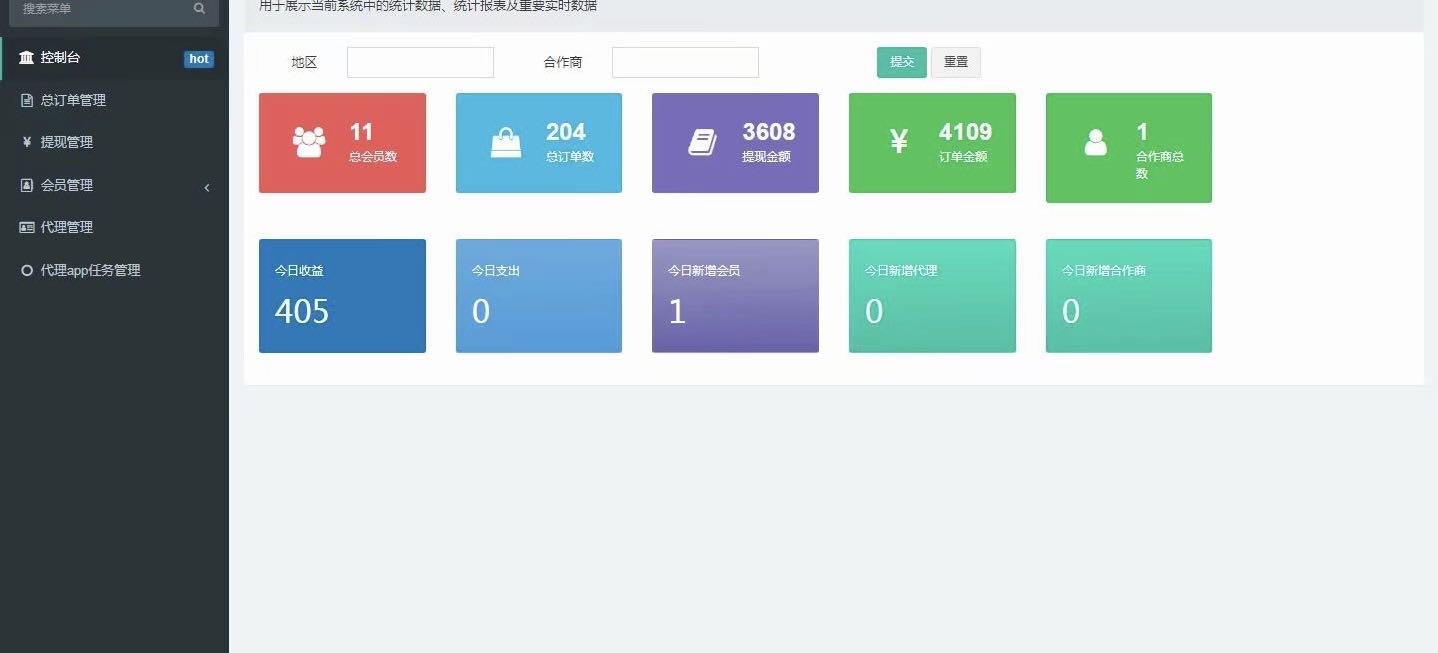This screenshot has width=1438, height=653.
Task: Click the user icon on 合作商总数 card
Action: (x=1096, y=143)
